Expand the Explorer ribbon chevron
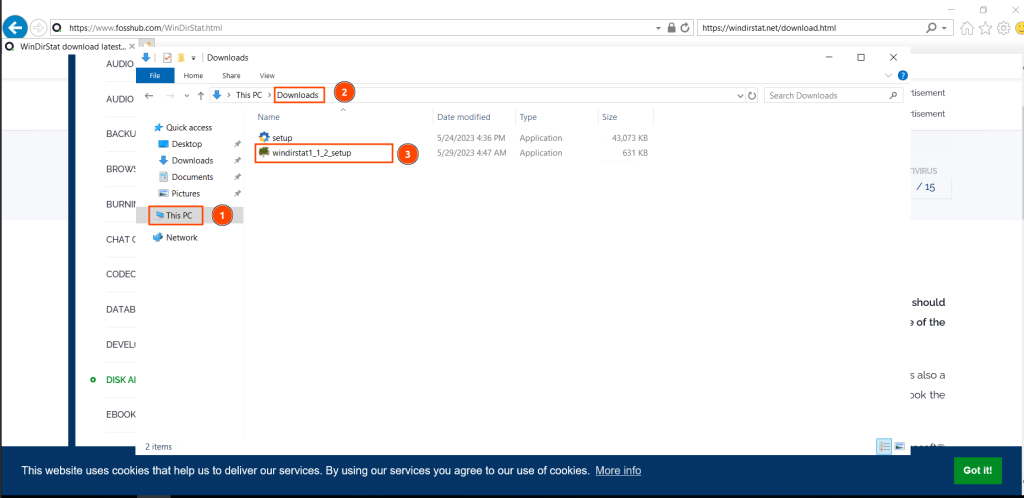This screenshot has height=498, width=1024. click(x=888, y=76)
